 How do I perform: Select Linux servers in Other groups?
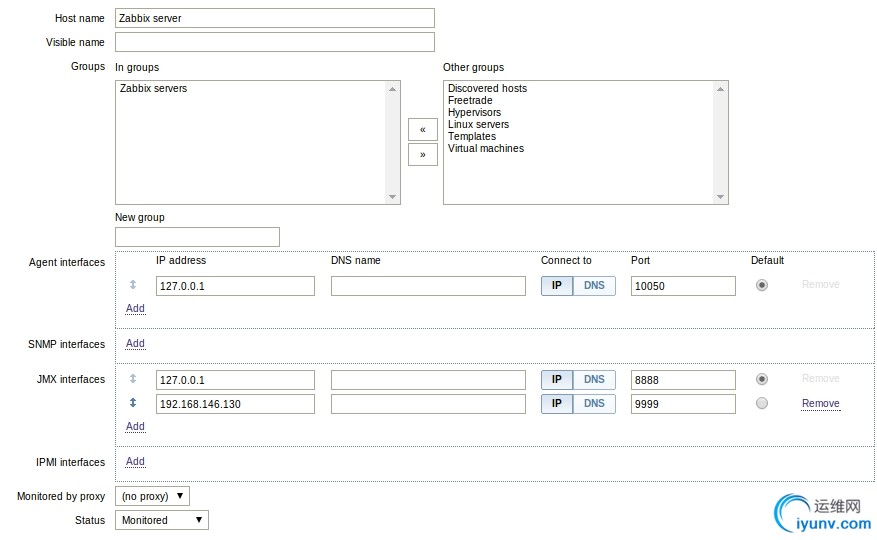click(478, 124)
